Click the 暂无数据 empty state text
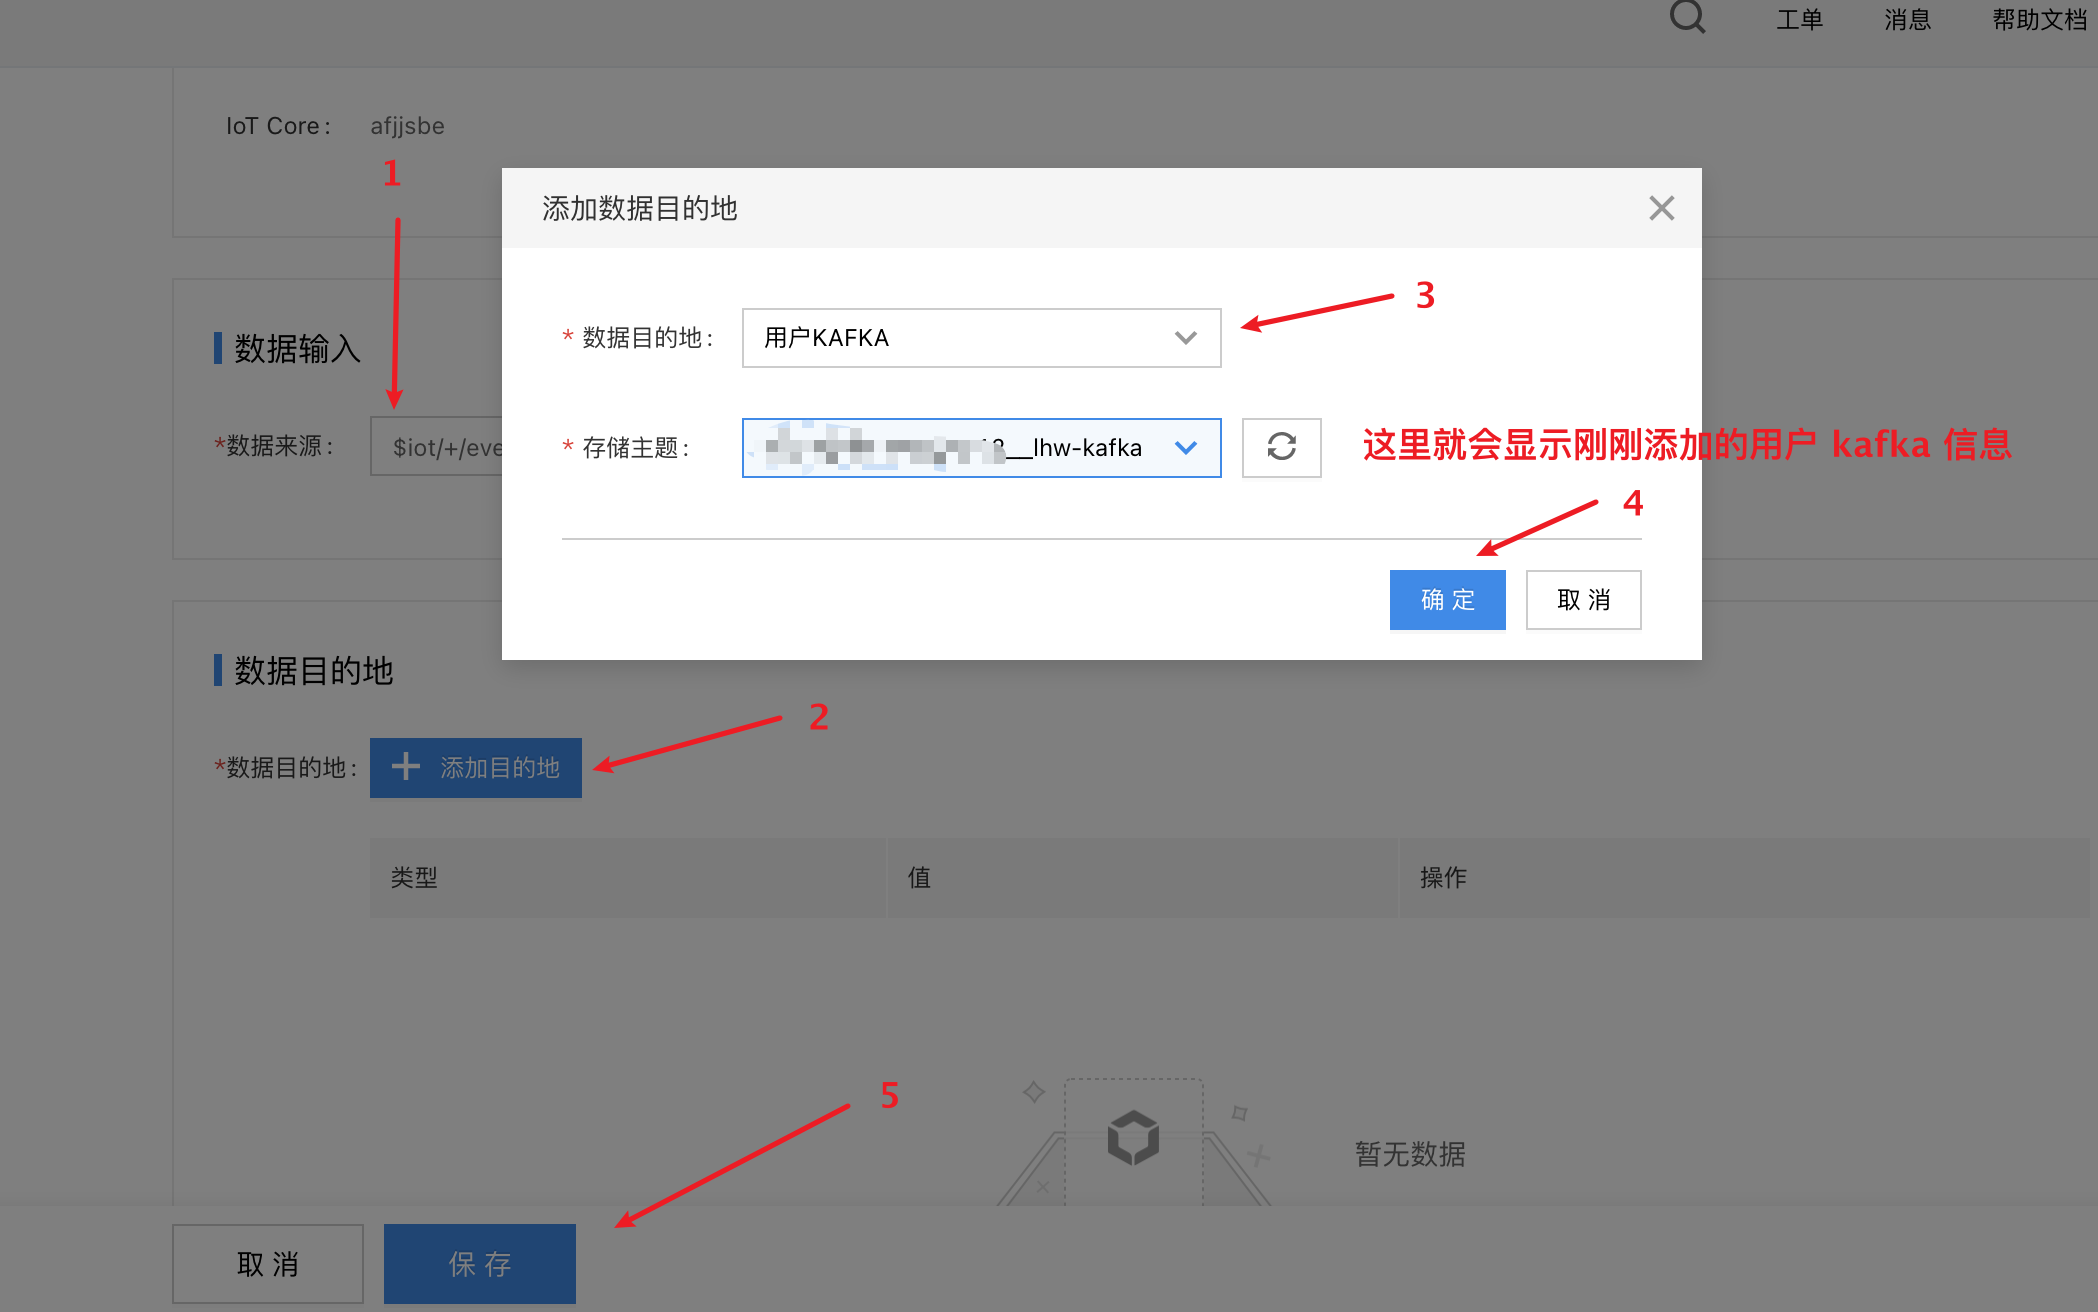The image size is (2098, 1312). click(1410, 1154)
